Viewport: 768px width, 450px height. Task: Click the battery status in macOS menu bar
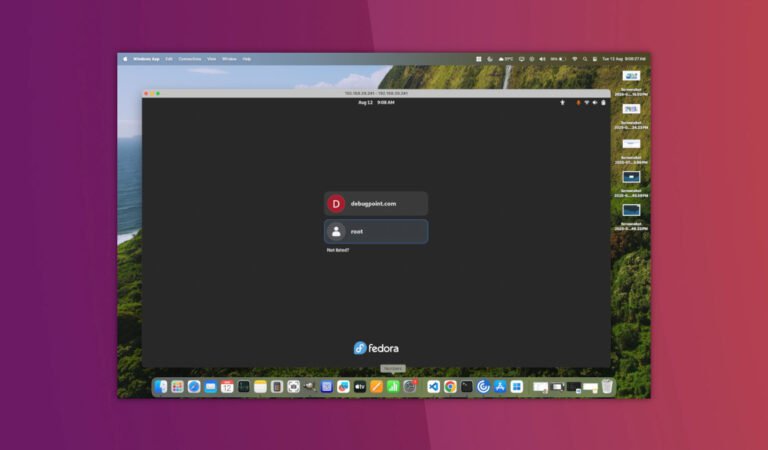coord(558,59)
